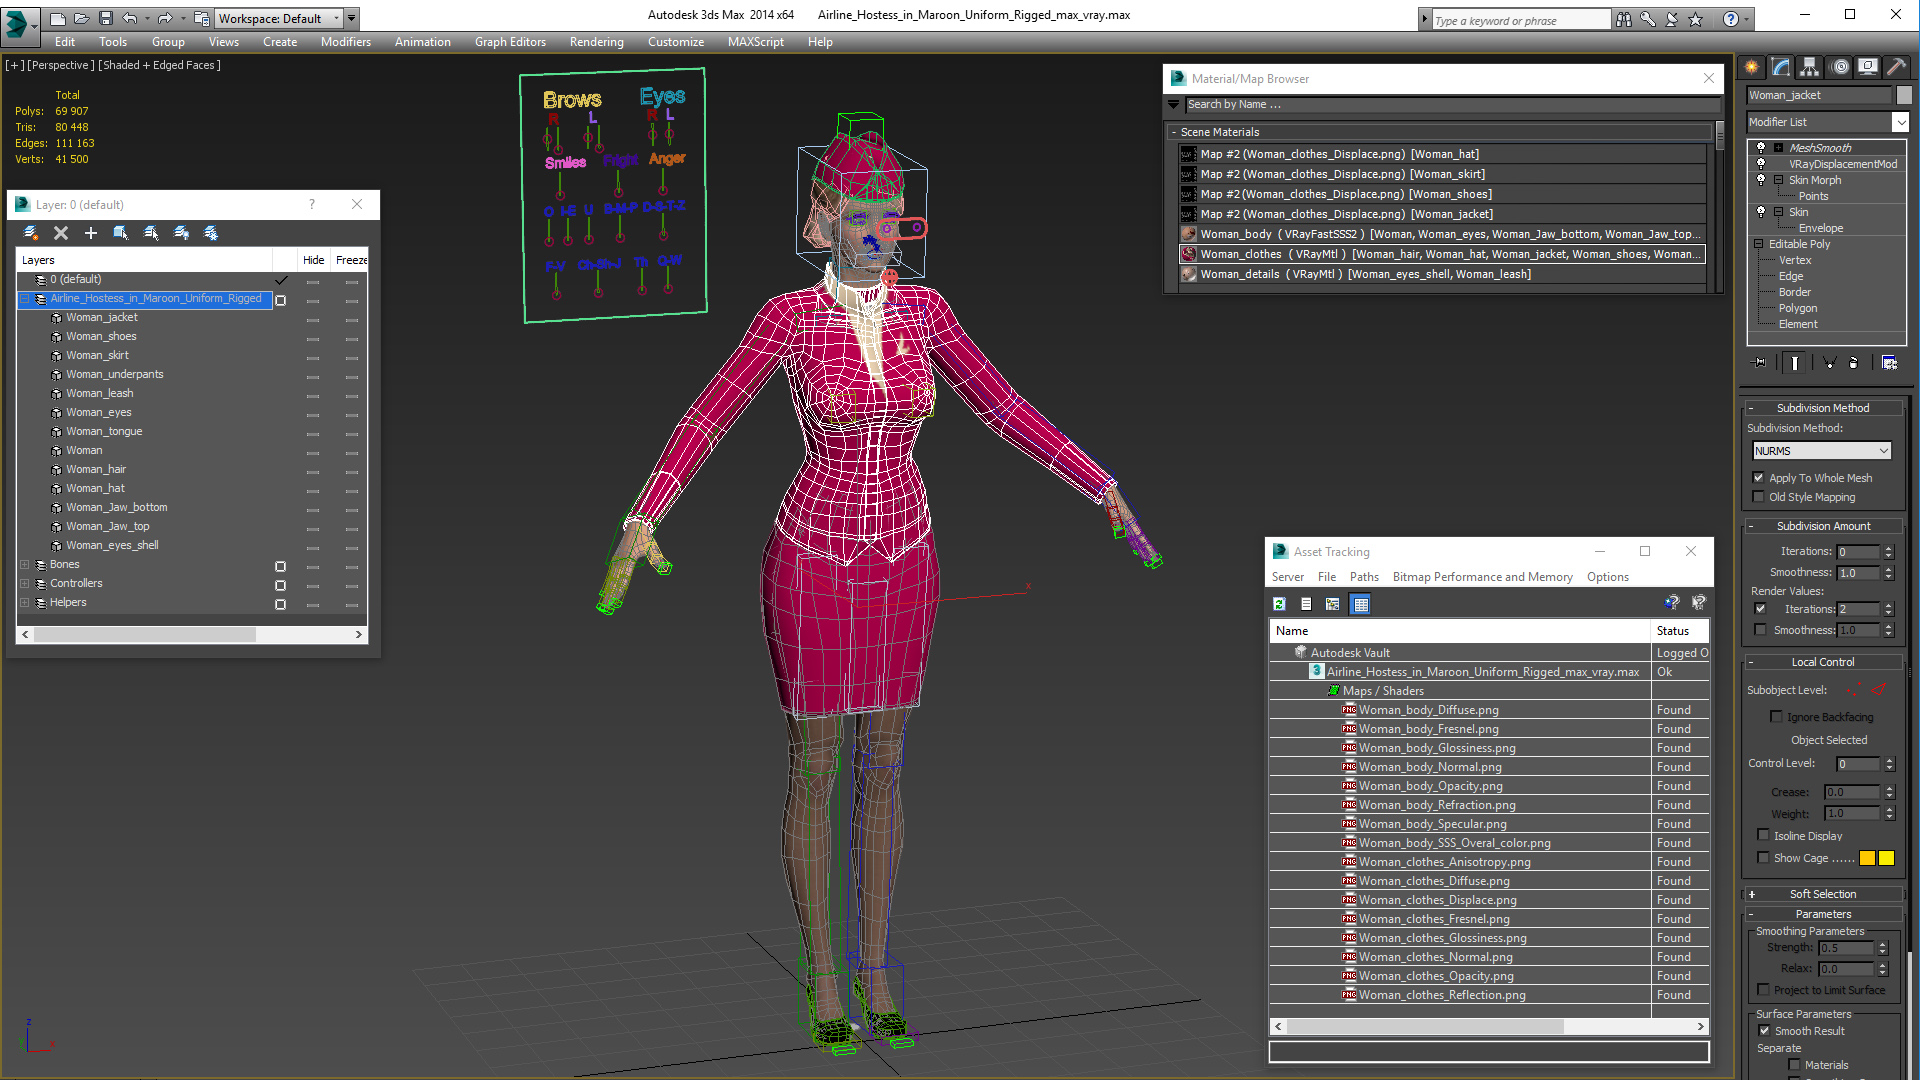Open Subdivision Method NURMS dropdown
Screen dimensions: 1920x1080
pos(1822,451)
